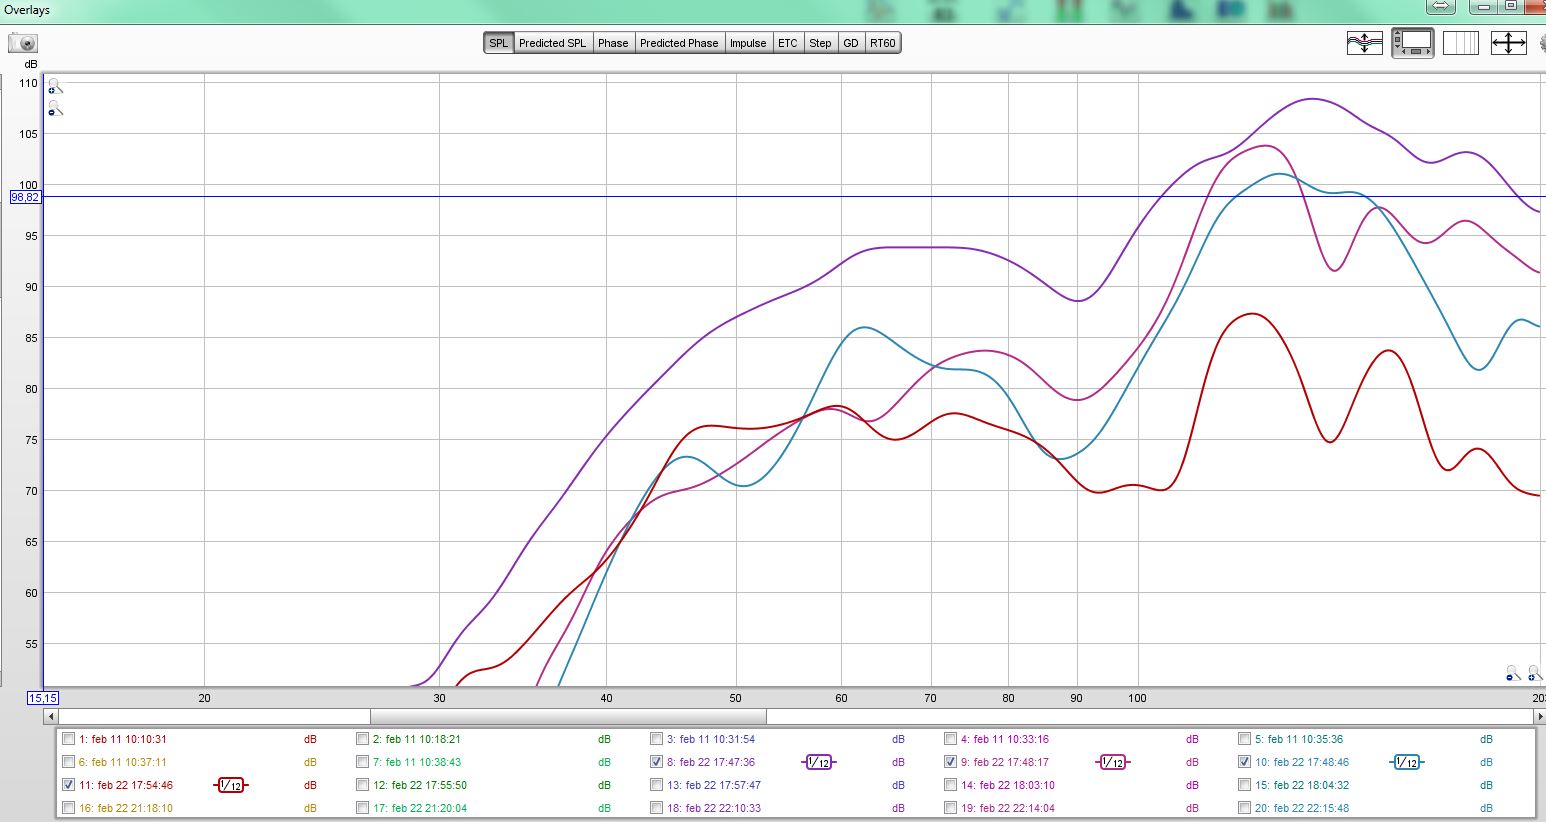Viewport: 1546px width, 822px height.
Task: Switch to Predicted SPL tab
Action: 552,43
